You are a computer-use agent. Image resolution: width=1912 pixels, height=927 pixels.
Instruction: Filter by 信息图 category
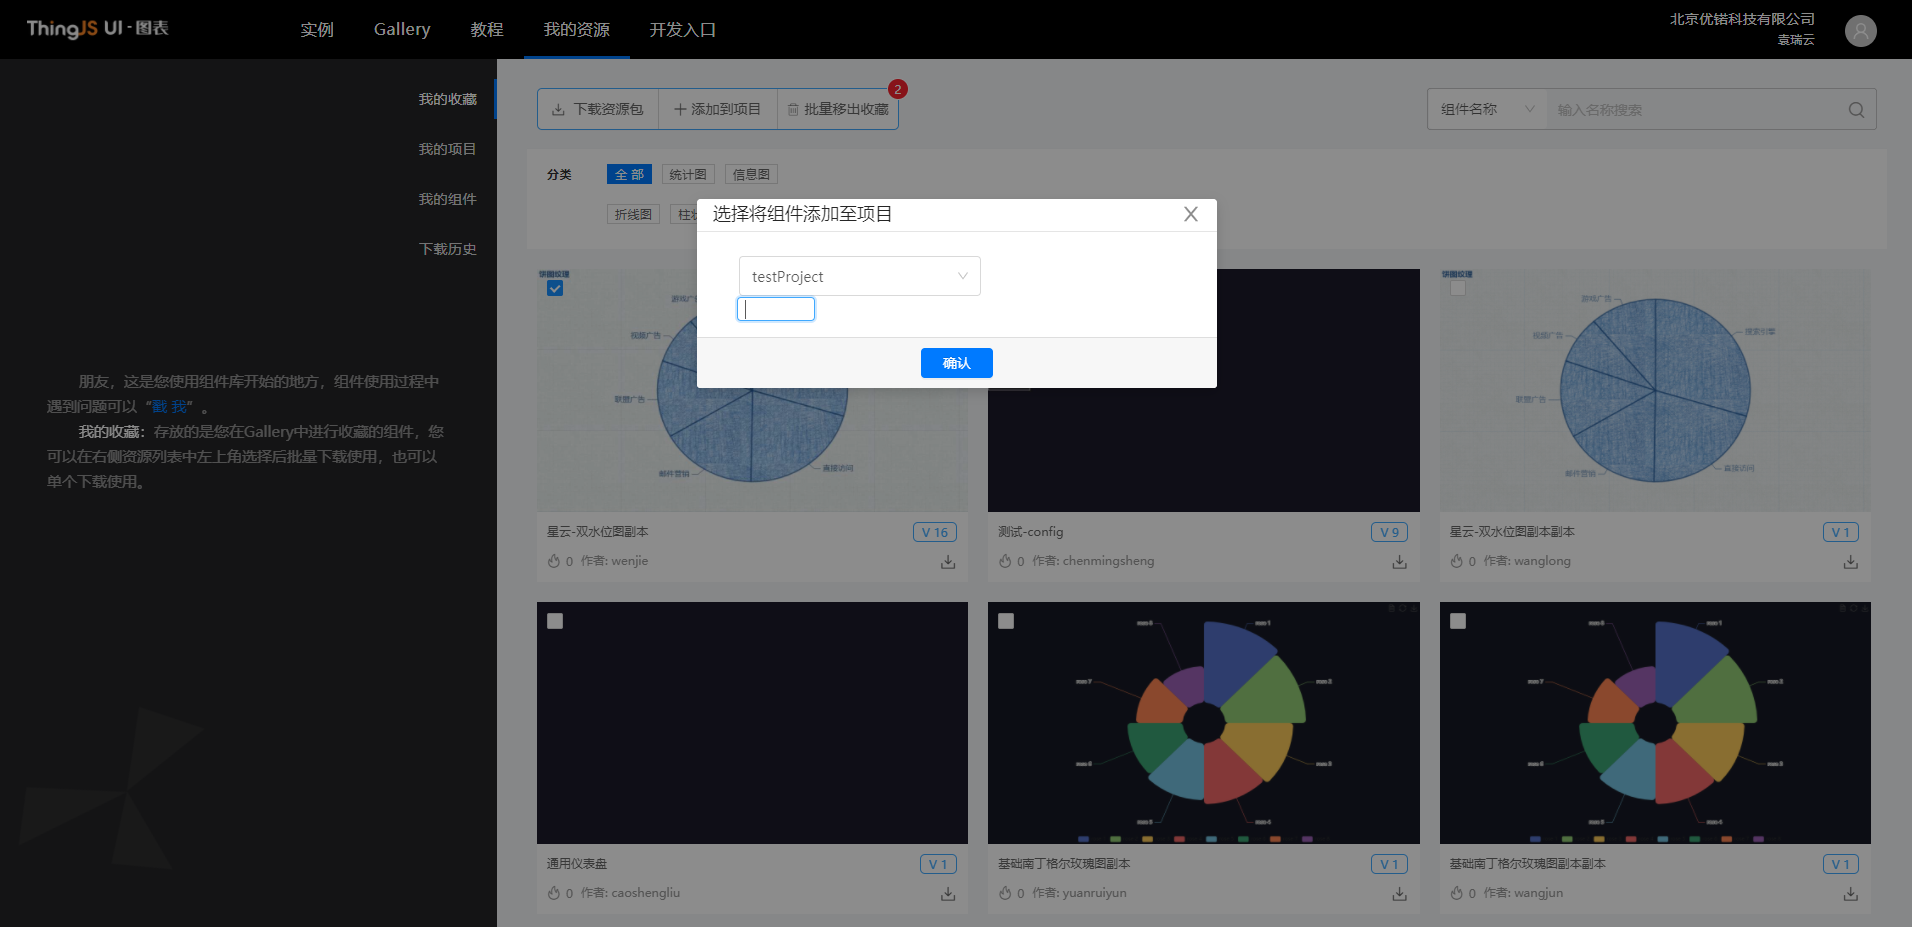tap(751, 174)
